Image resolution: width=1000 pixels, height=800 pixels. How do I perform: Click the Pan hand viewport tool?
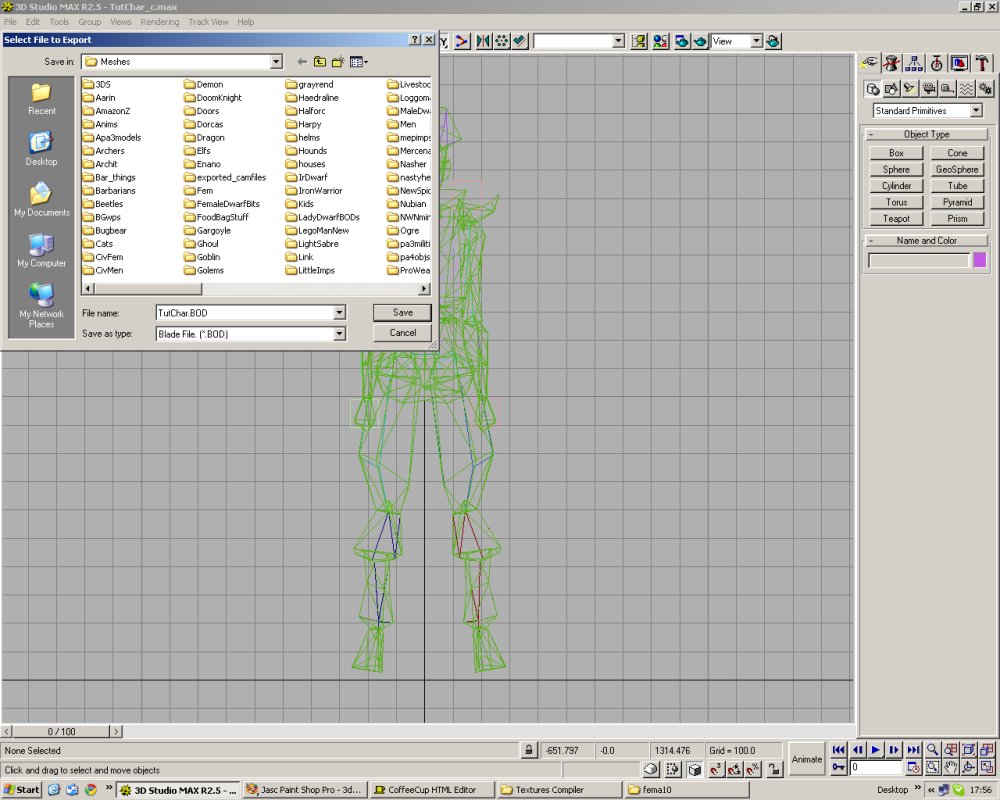point(951,767)
